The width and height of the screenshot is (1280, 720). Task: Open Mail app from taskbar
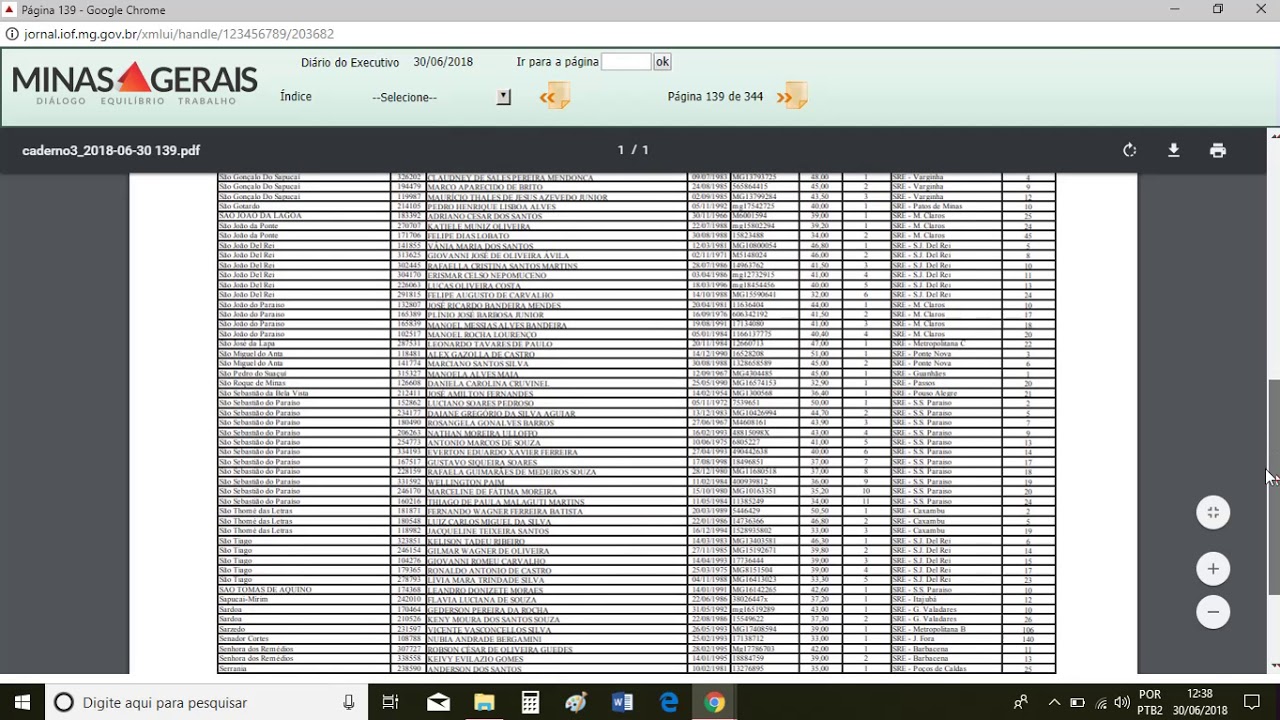click(438, 703)
